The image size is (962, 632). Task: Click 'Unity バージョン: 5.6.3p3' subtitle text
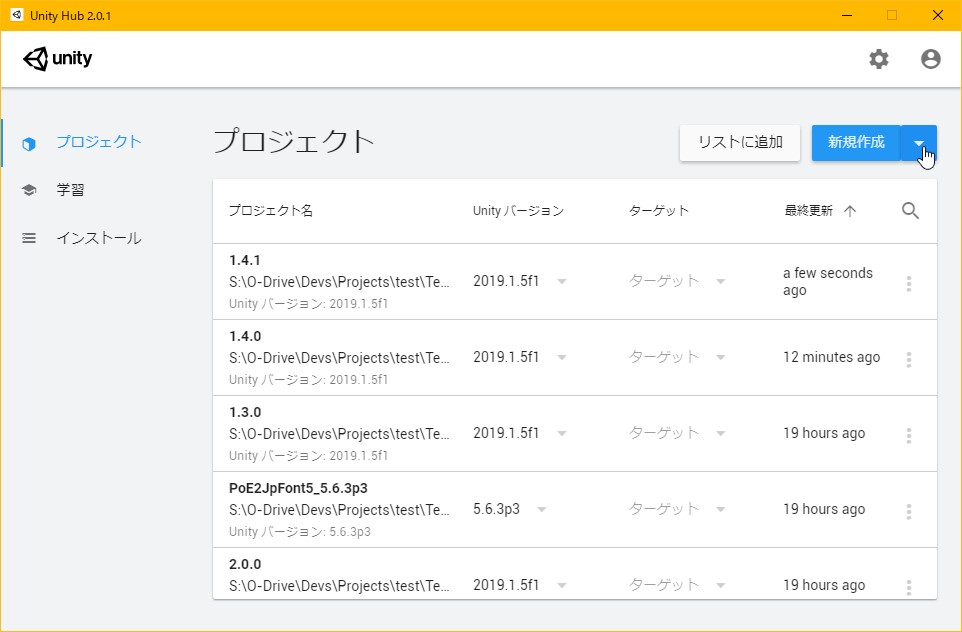[299, 531]
